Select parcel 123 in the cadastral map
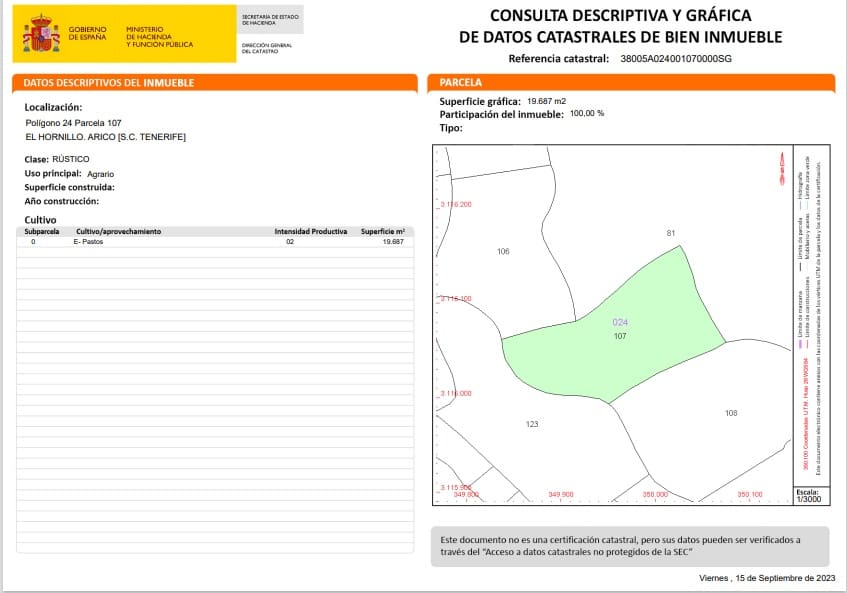This screenshot has height=593, width=848. point(532,425)
